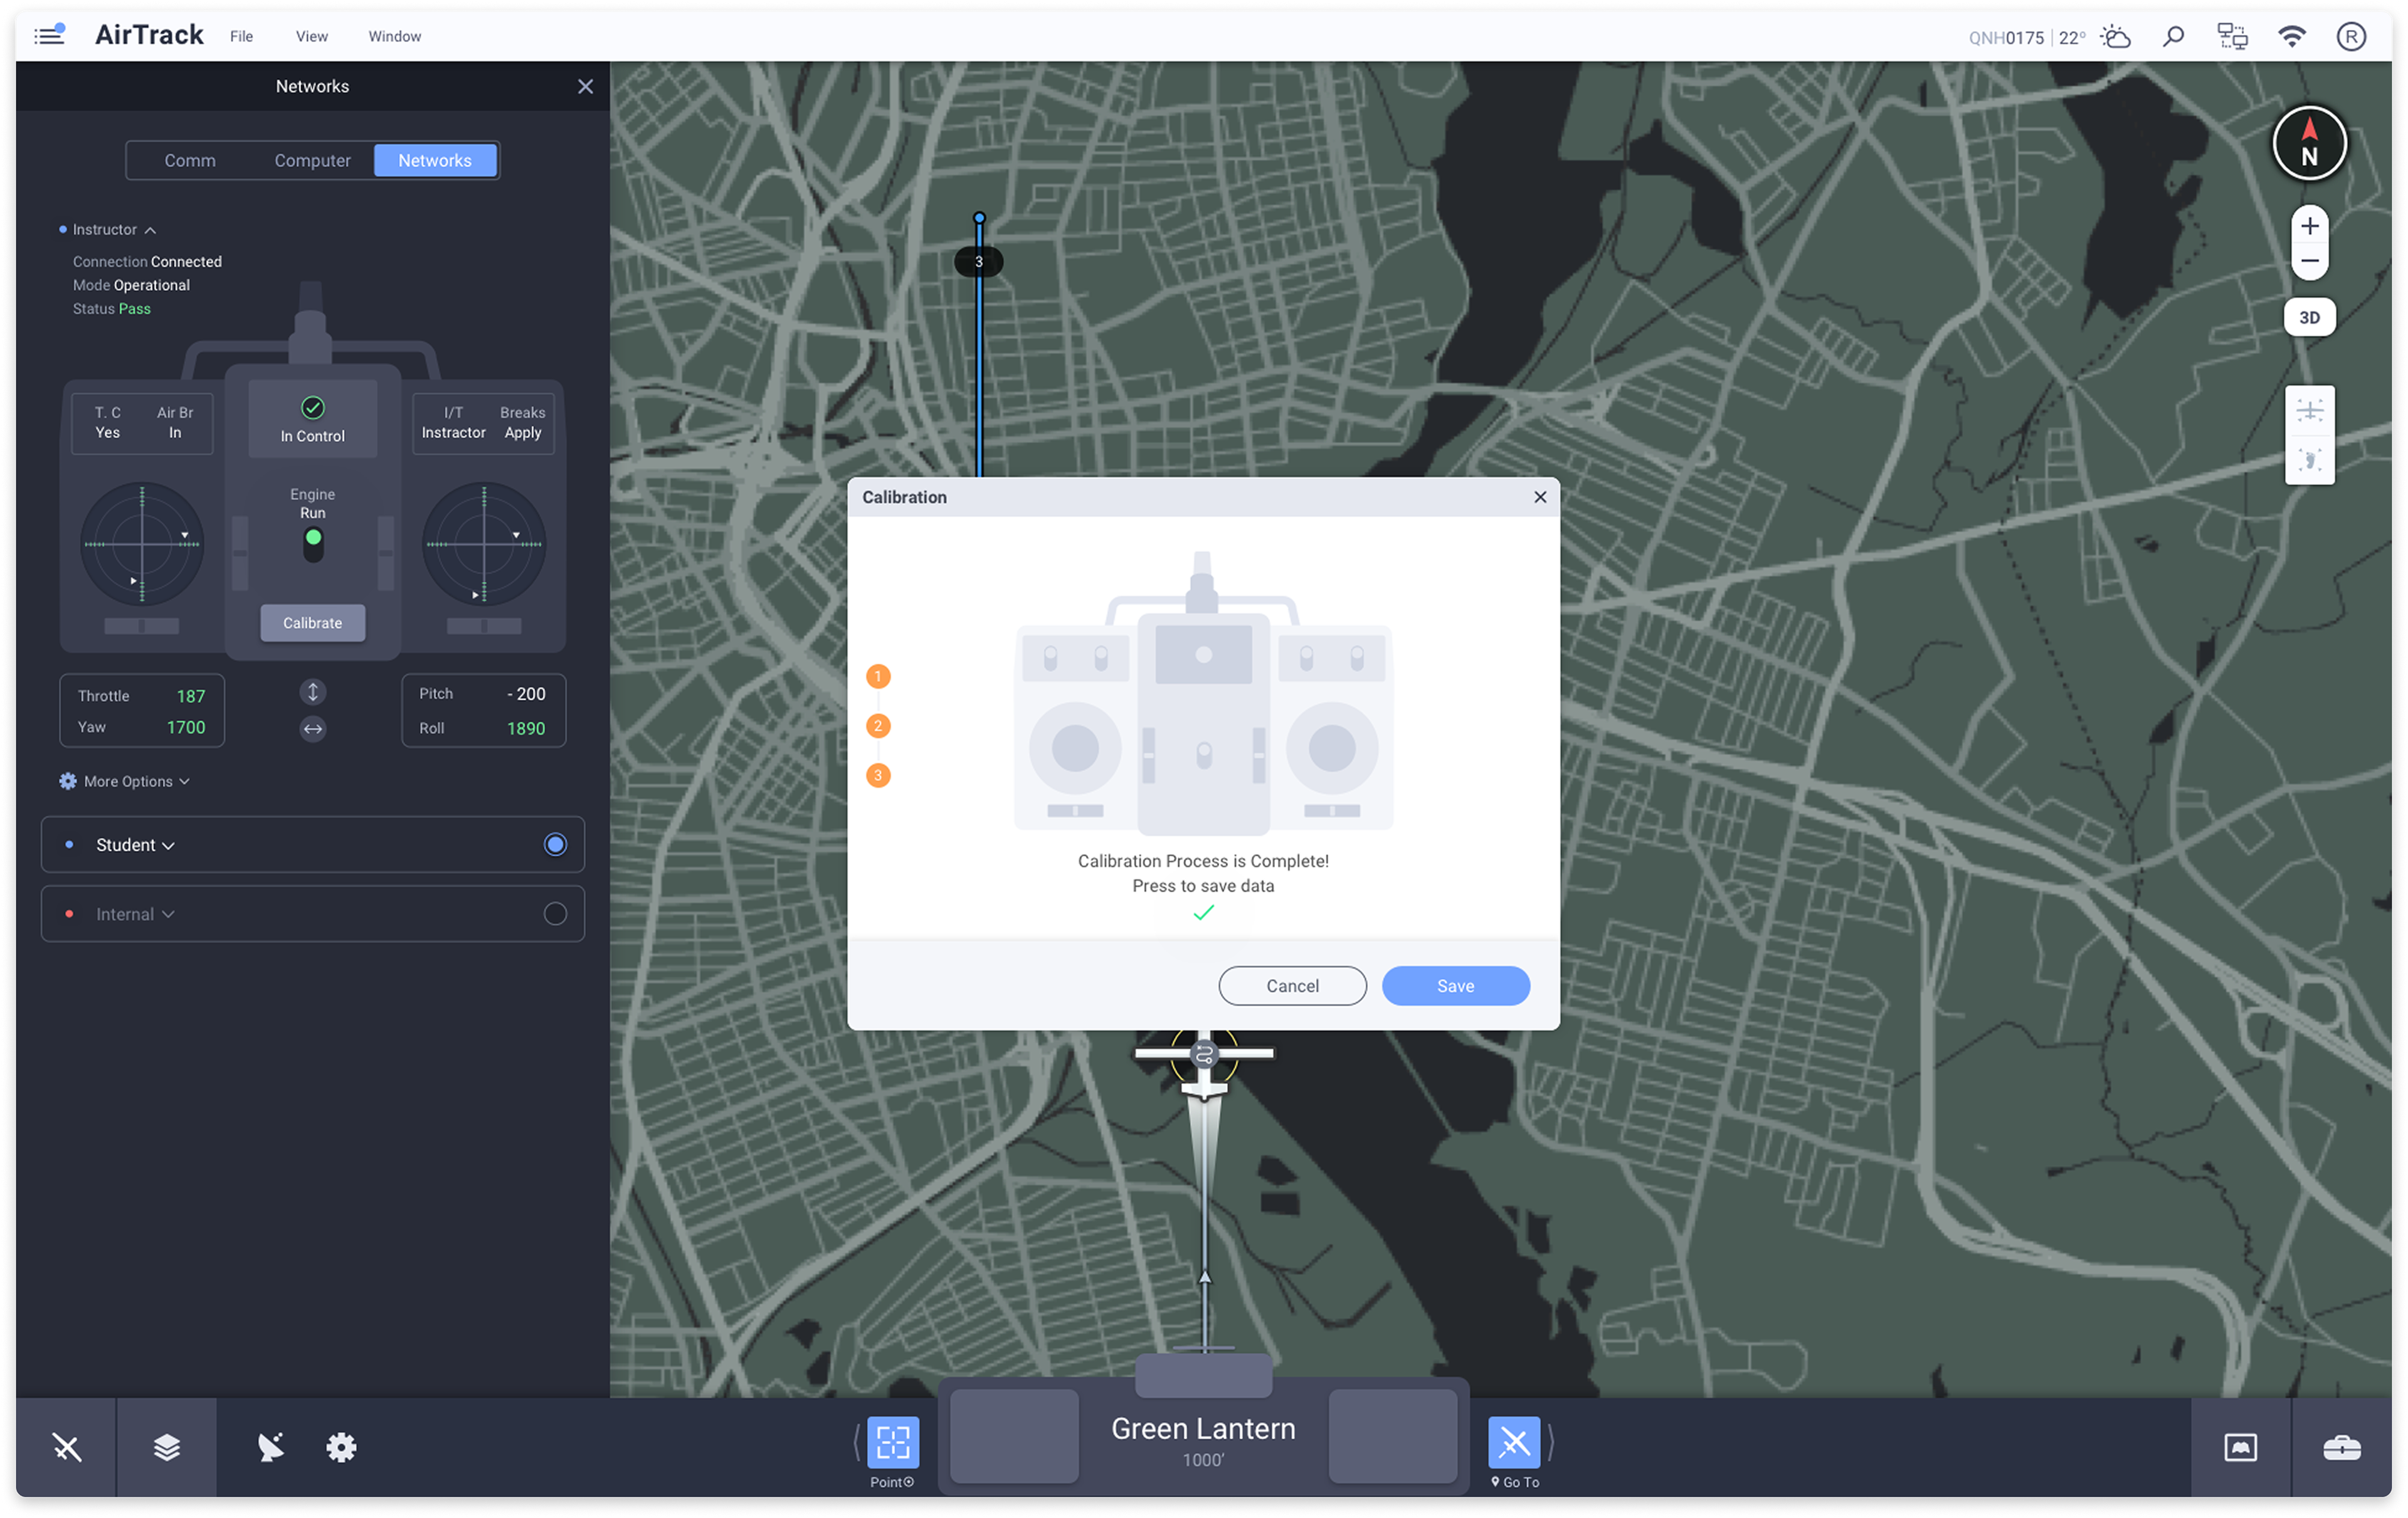Click the weather icon in top bar
The height and width of the screenshot is (1518, 2408).
click(x=2115, y=37)
